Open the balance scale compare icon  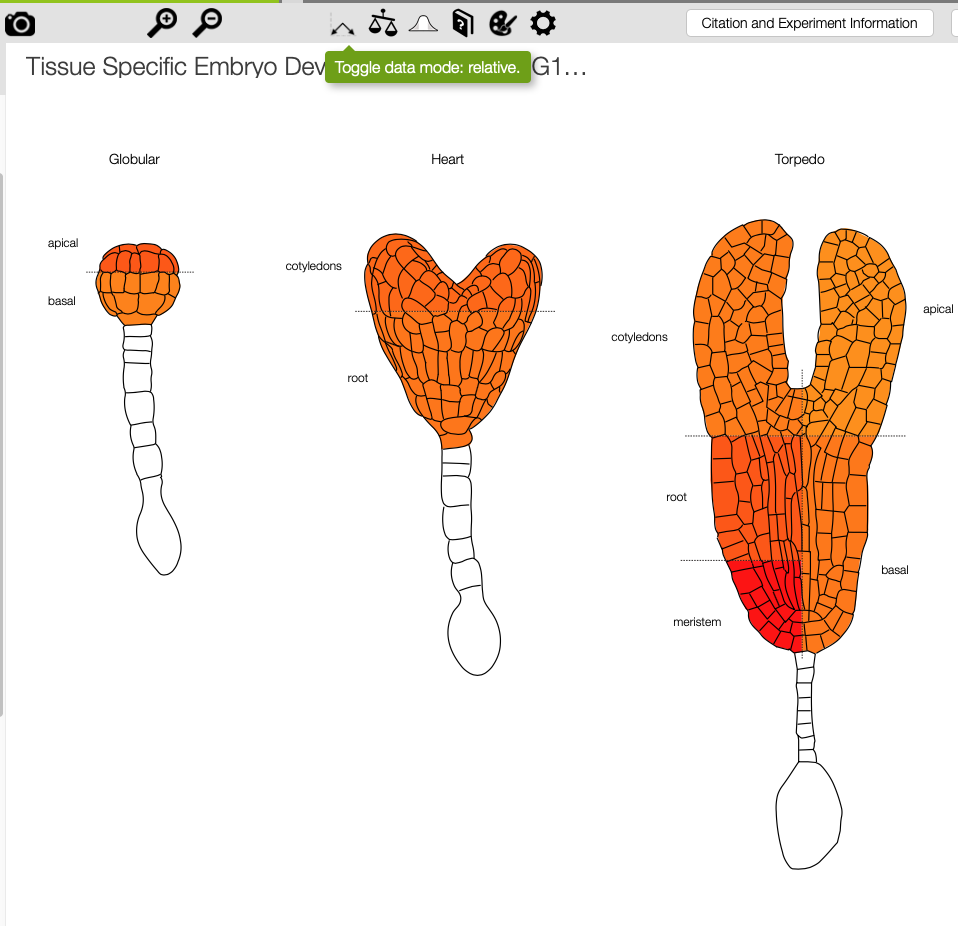tap(383, 23)
